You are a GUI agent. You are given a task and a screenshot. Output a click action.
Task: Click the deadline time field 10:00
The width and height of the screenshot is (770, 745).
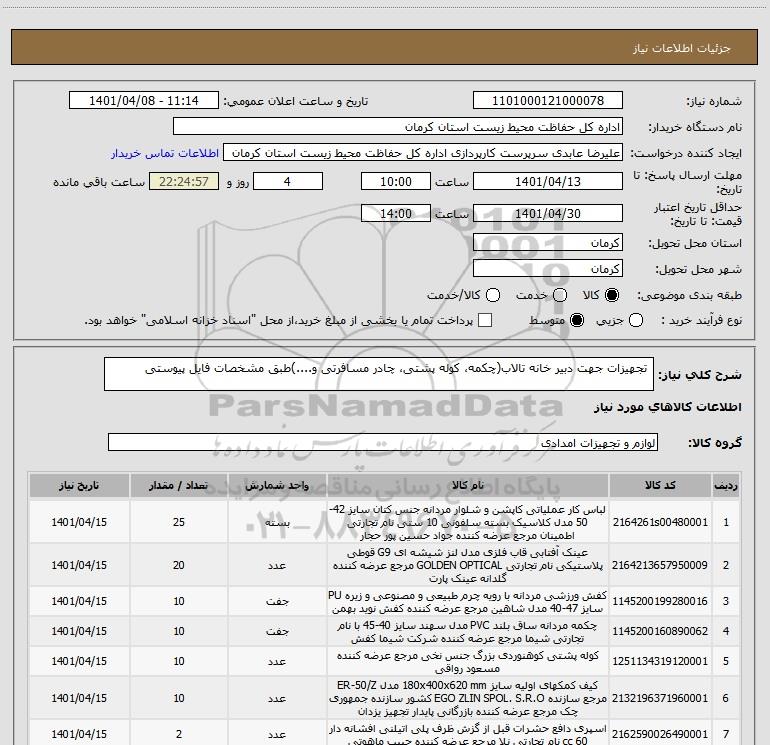[396, 182]
